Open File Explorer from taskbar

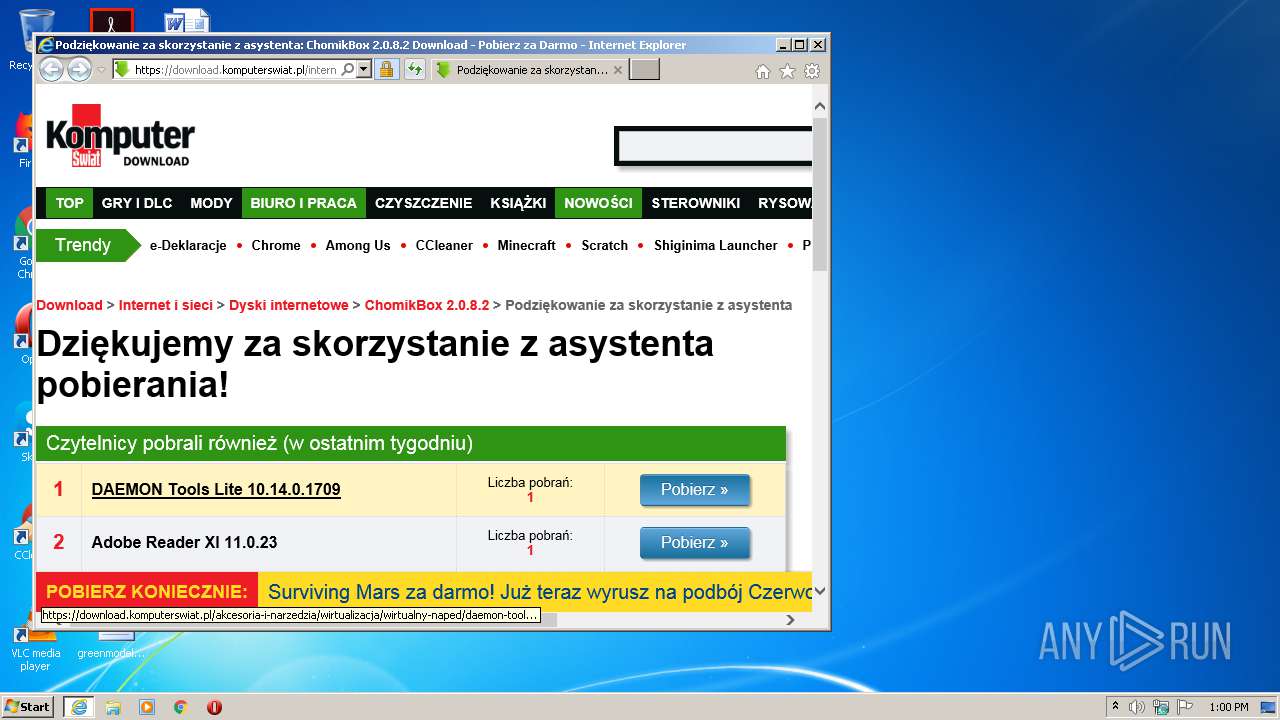point(113,707)
